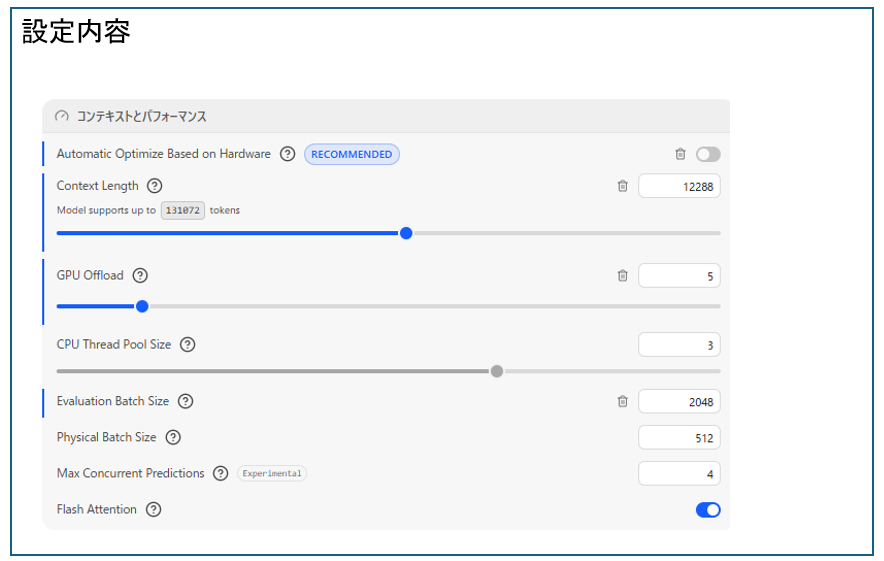Click the Context Length value field 12288
Image resolution: width=884 pixels, height=561 pixels.
click(679, 186)
